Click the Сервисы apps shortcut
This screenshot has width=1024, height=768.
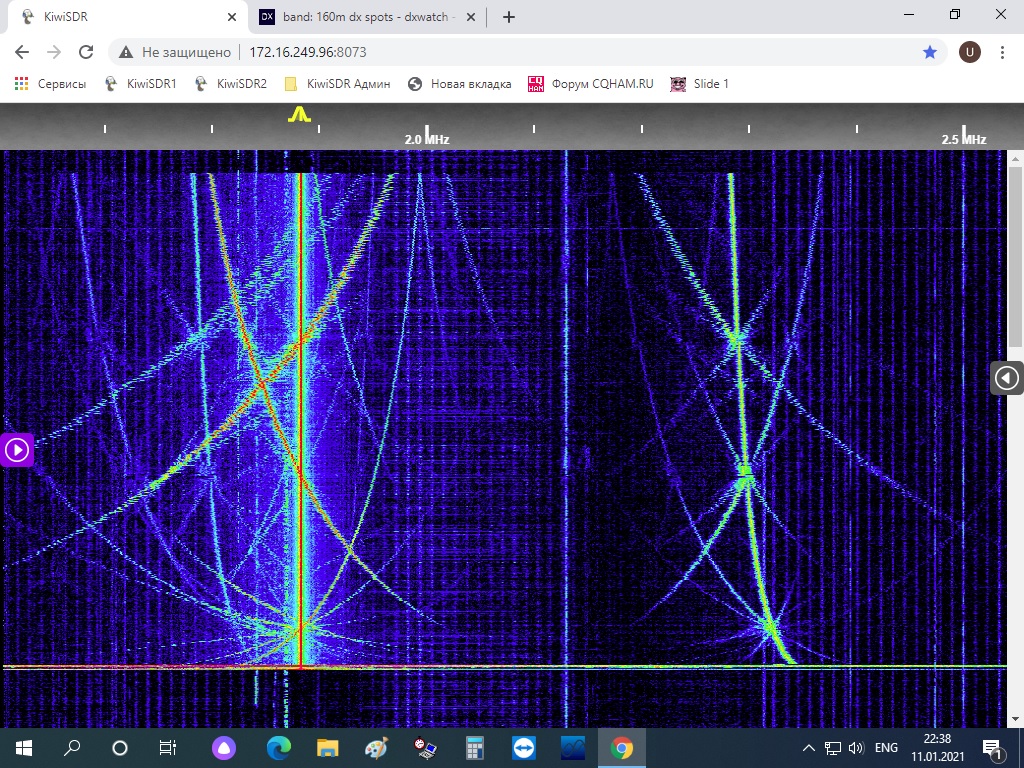point(50,84)
